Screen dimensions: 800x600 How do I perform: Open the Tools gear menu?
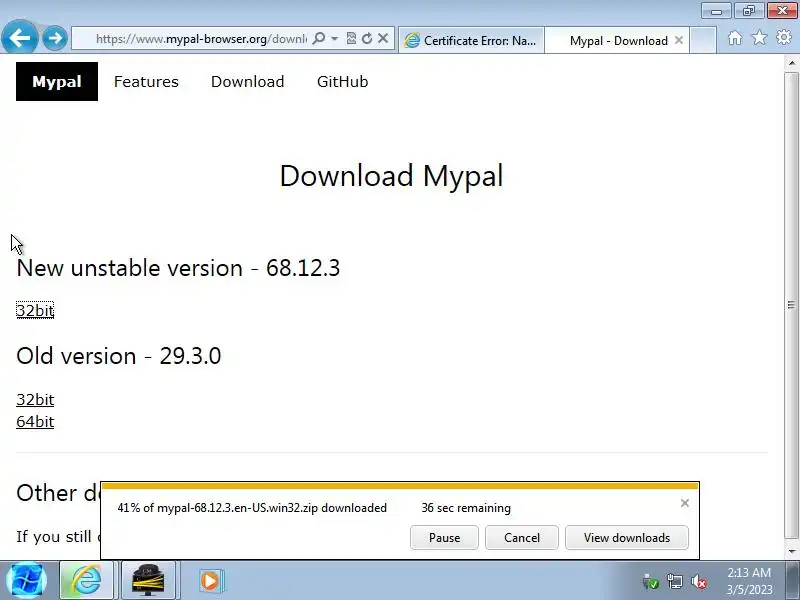tap(784, 38)
